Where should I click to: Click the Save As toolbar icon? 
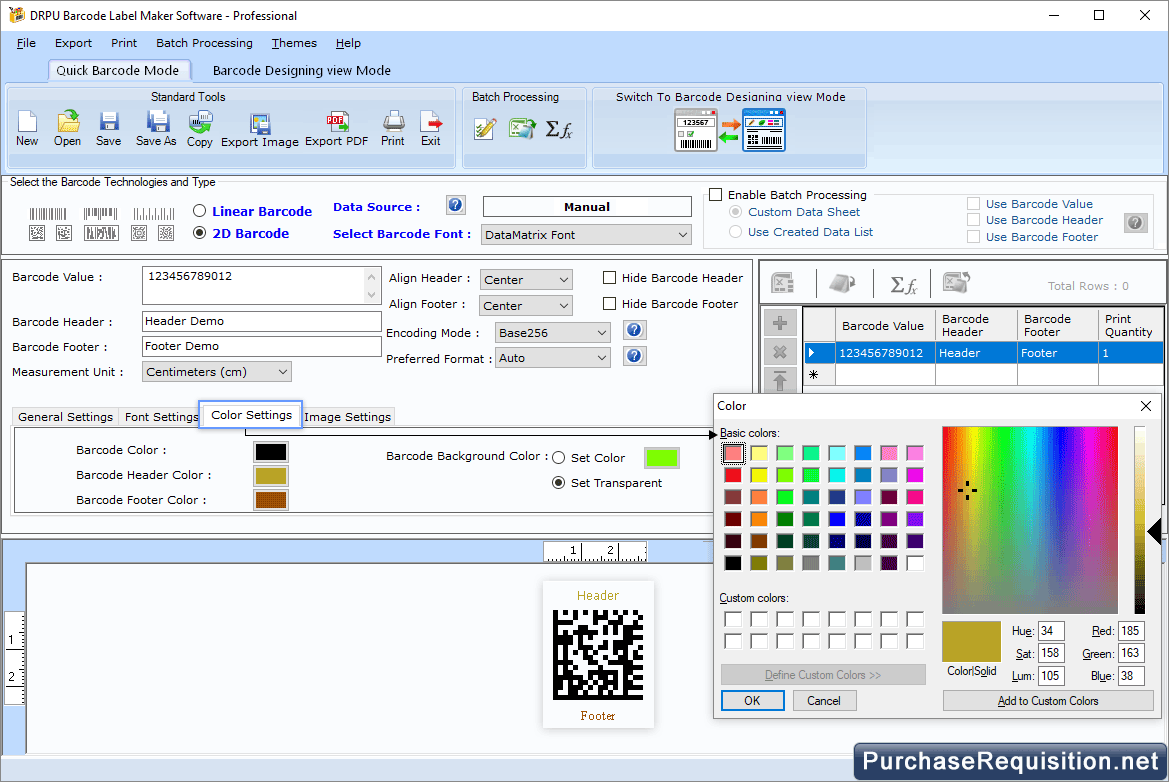coord(156,127)
